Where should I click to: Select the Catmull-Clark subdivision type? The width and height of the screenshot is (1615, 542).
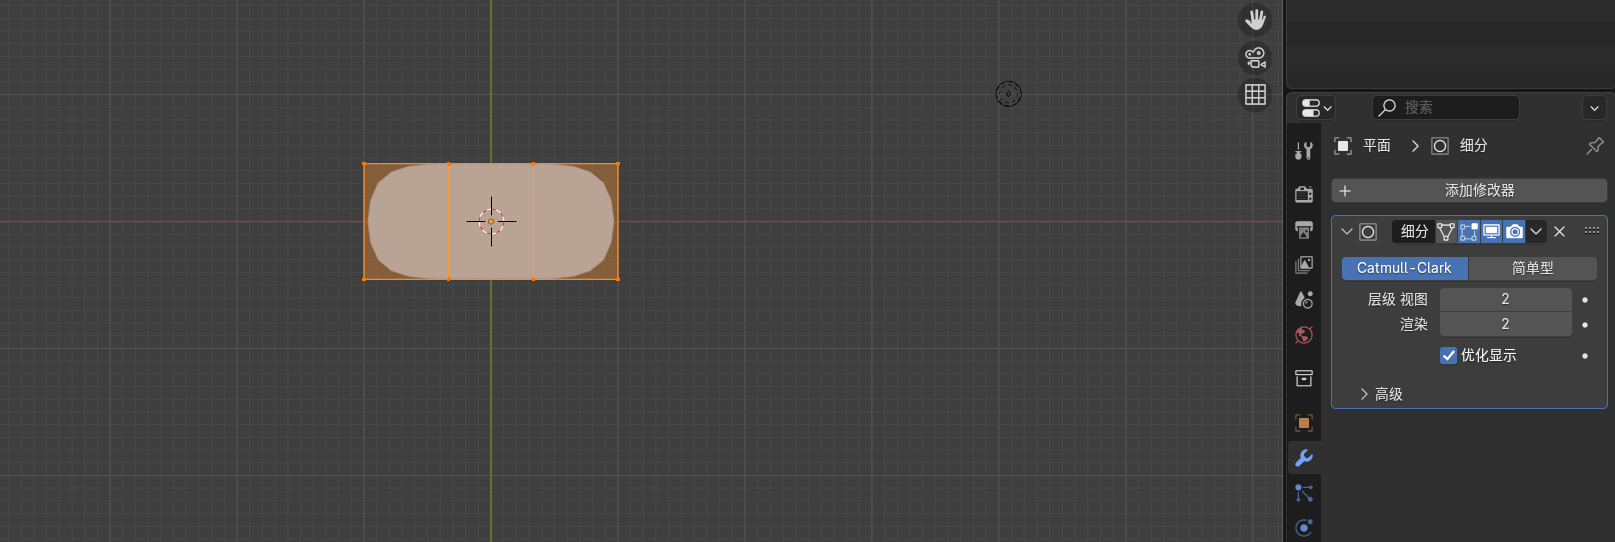pos(1403,268)
